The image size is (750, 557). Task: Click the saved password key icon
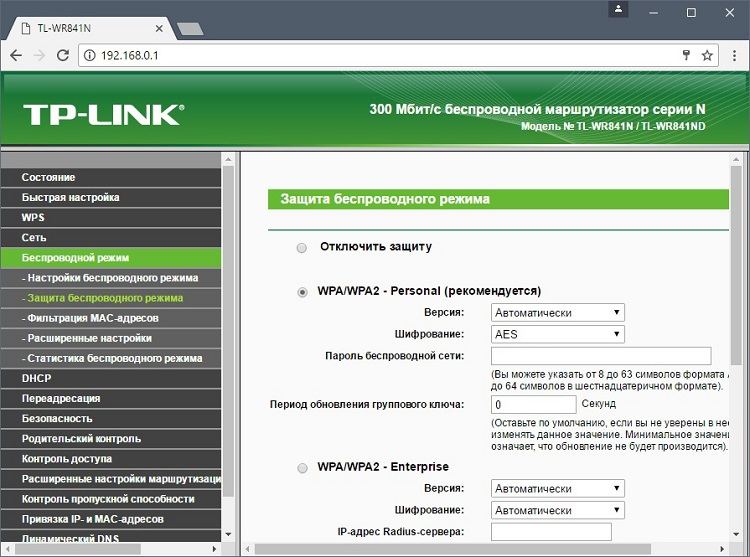coord(686,56)
